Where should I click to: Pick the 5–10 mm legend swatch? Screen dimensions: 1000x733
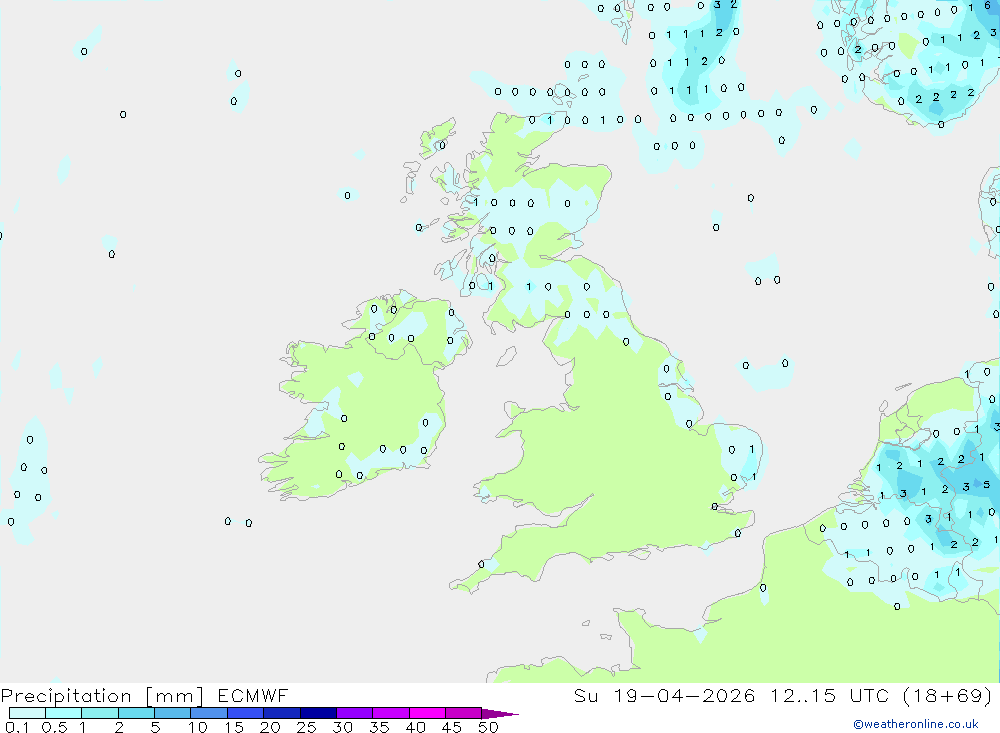[x=173, y=713]
